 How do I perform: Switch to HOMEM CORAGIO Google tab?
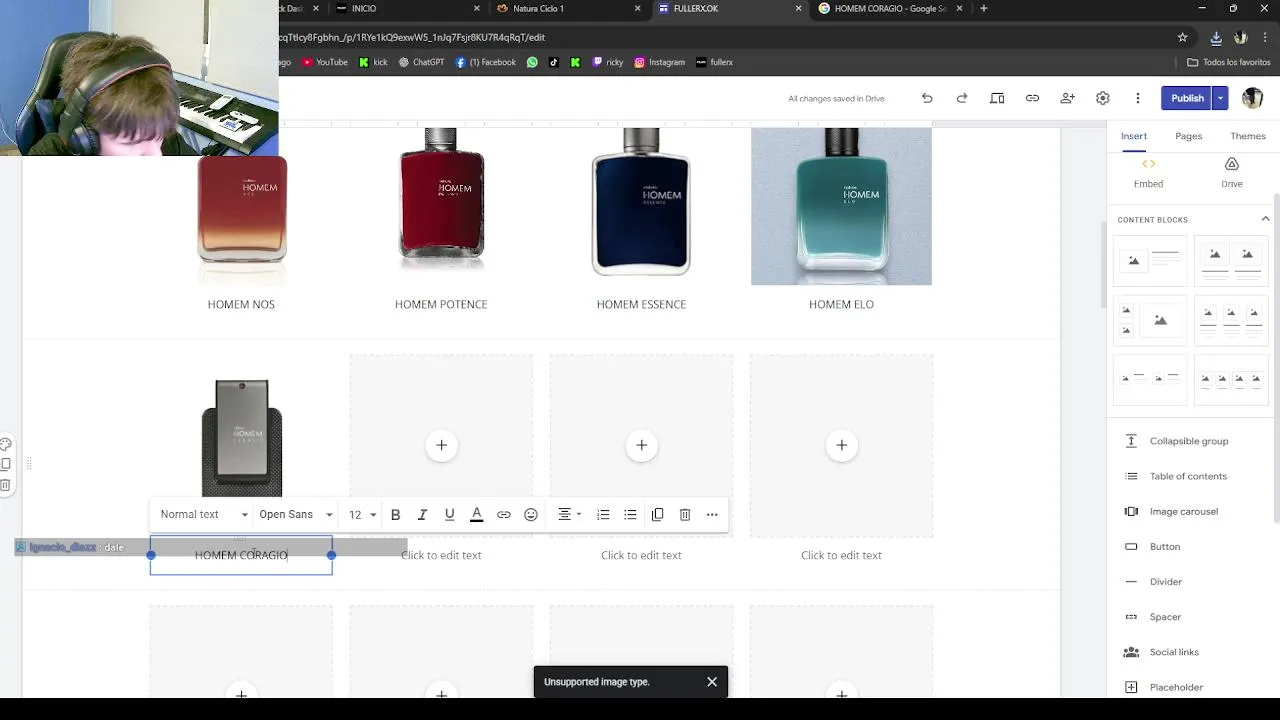(x=888, y=8)
